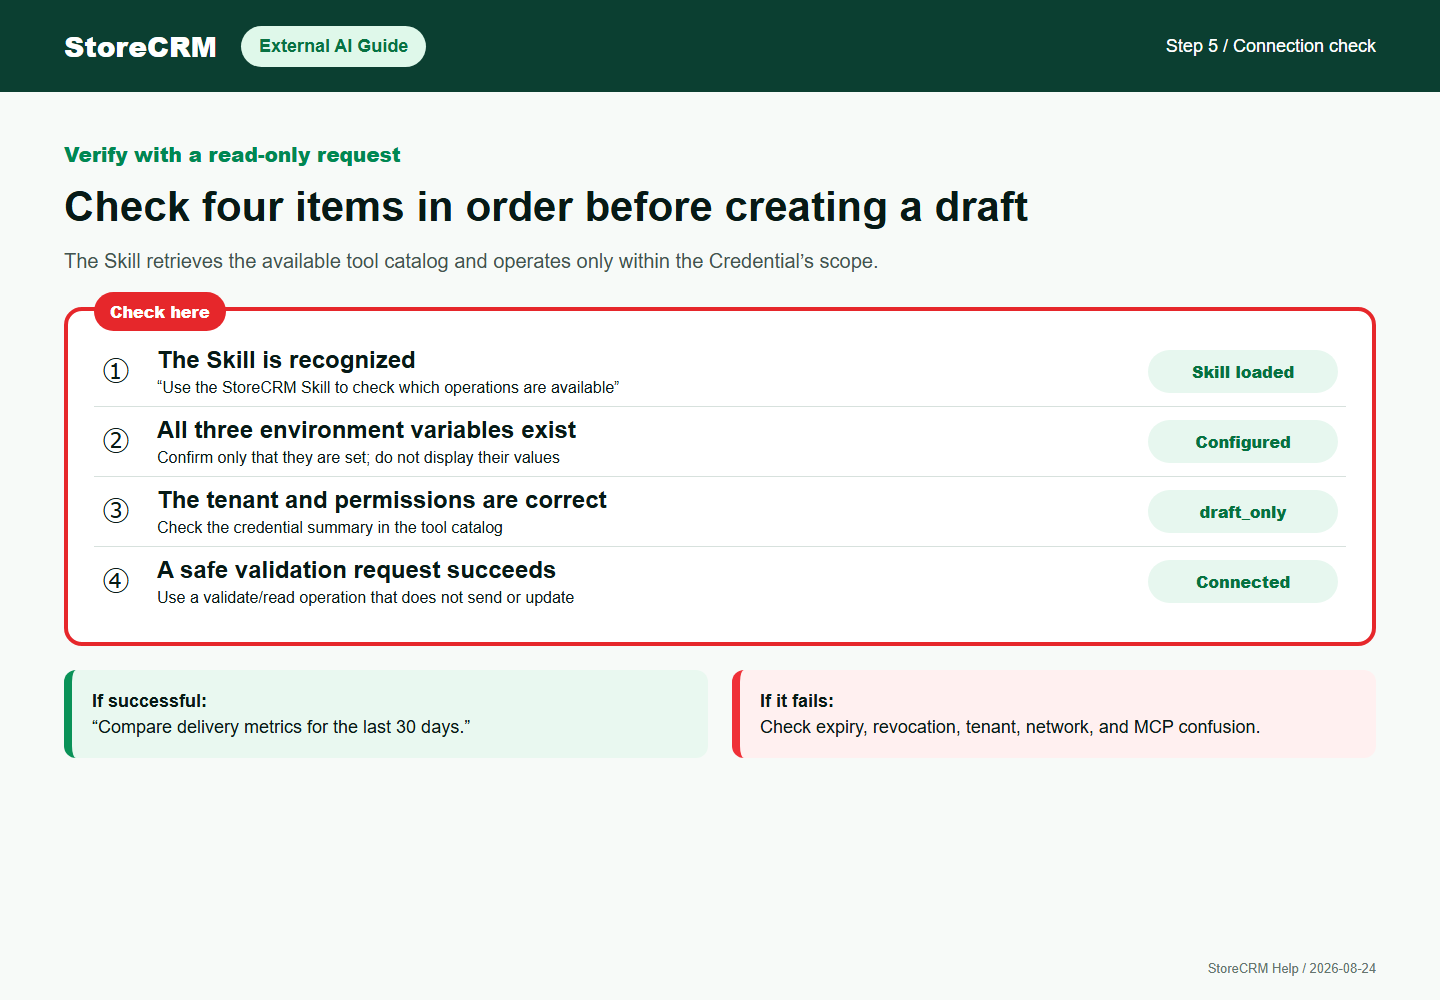This screenshot has width=1440, height=1000.
Task: Select the Step 5 / Connection check label
Action: coord(1270,46)
